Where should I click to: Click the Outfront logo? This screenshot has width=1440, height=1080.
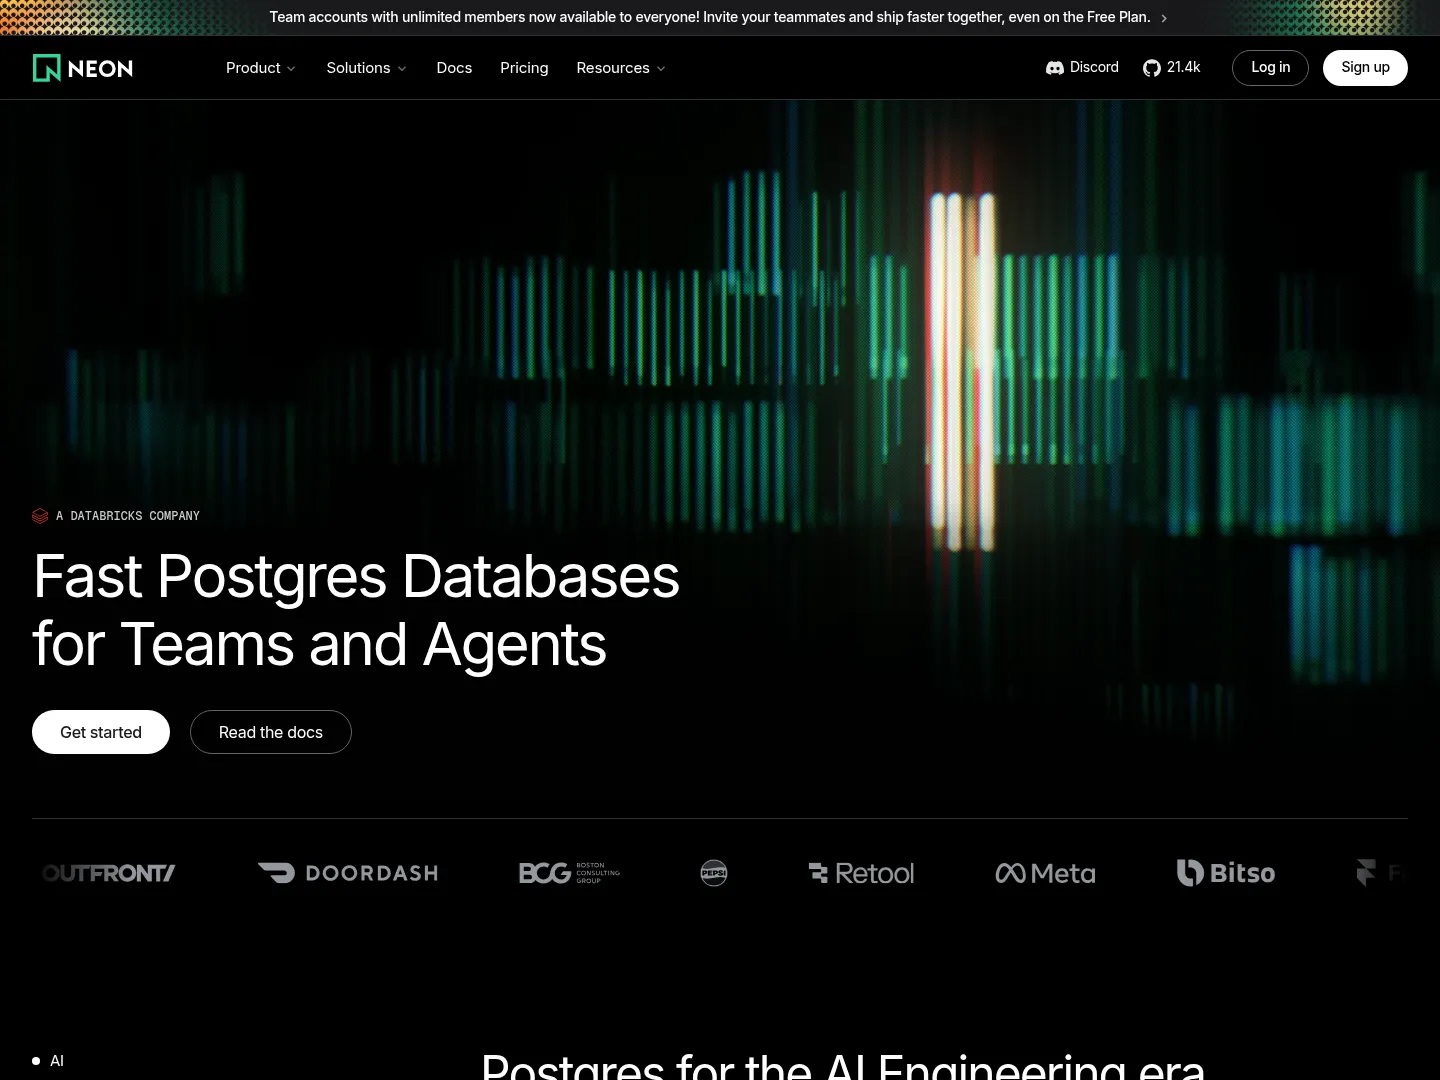tap(109, 873)
